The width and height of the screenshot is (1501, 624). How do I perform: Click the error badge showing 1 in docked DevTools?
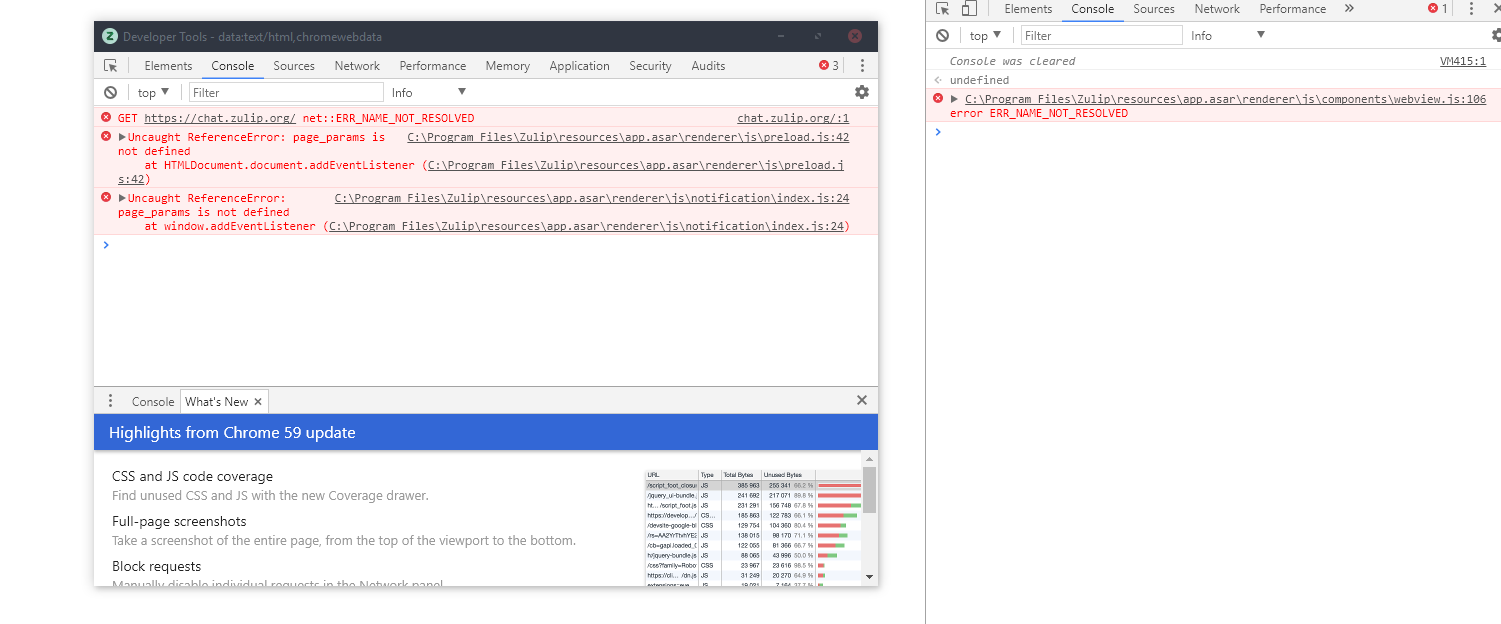[x=1438, y=9]
